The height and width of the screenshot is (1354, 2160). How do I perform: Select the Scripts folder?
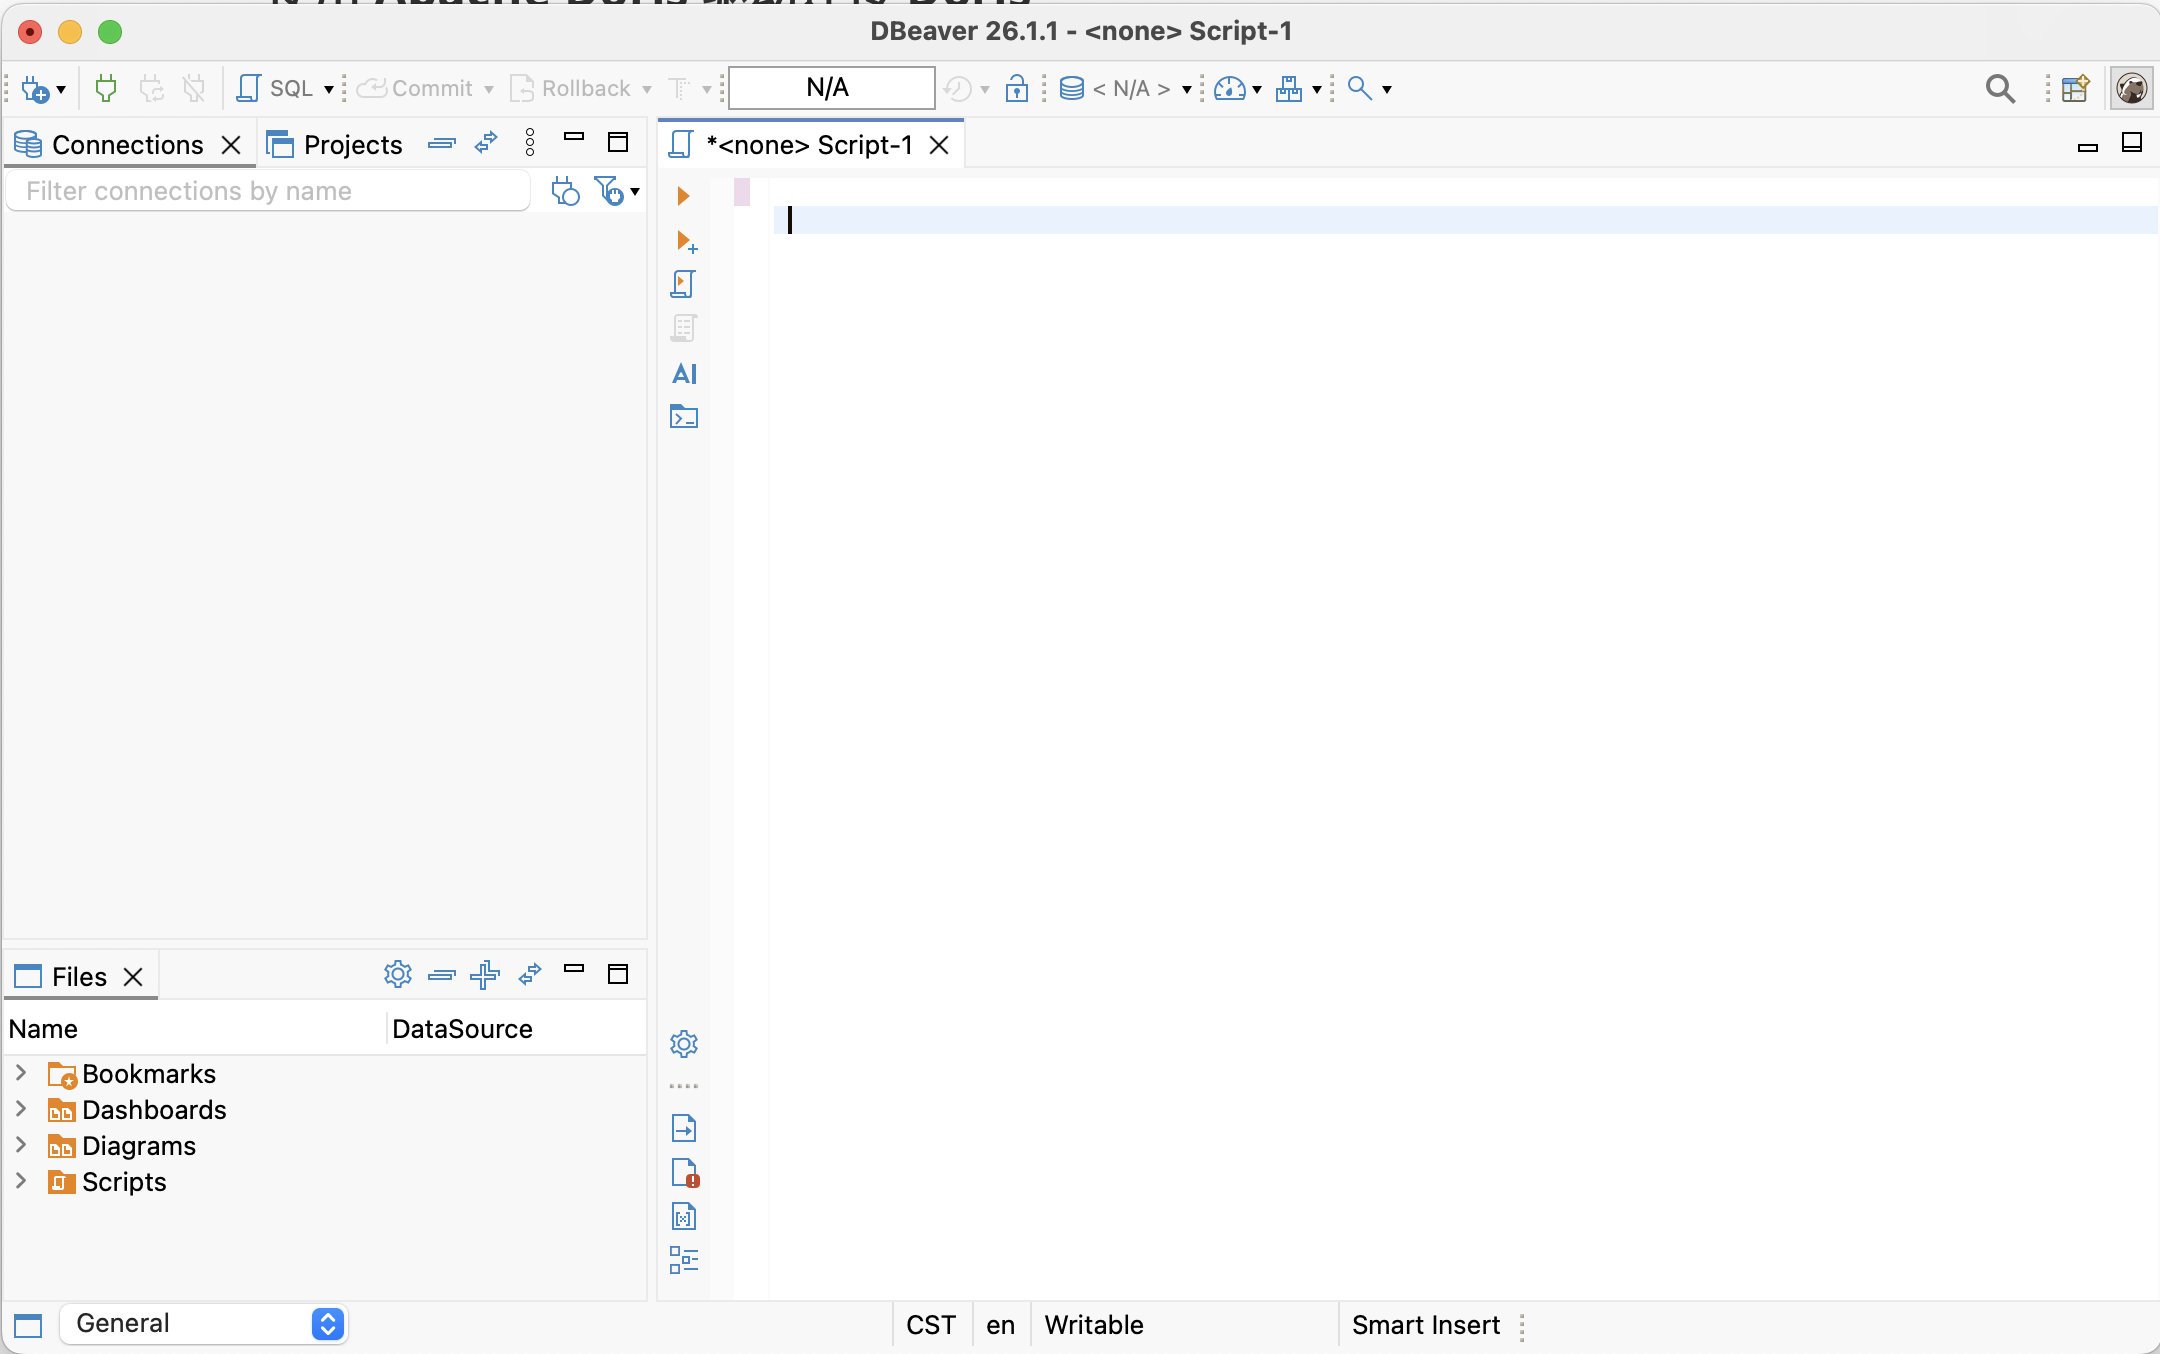124,1182
